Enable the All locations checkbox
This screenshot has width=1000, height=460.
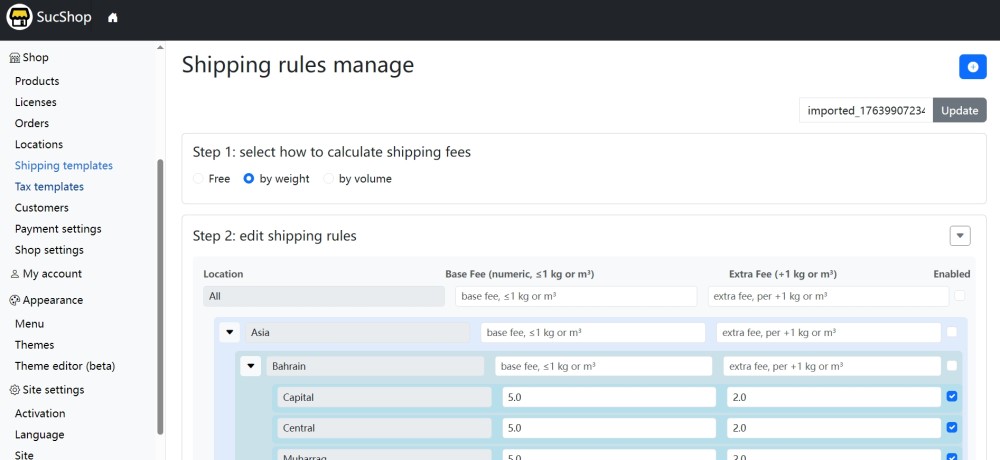pos(959,296)
